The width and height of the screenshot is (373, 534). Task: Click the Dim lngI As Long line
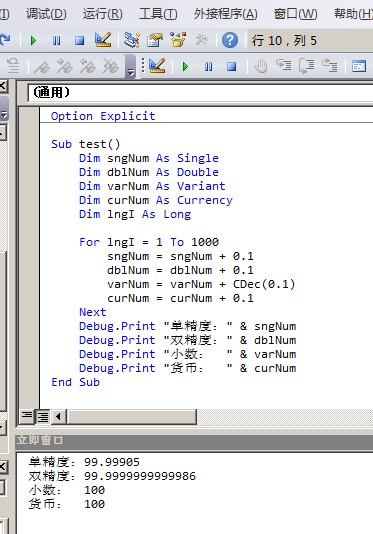pos(135,214)
